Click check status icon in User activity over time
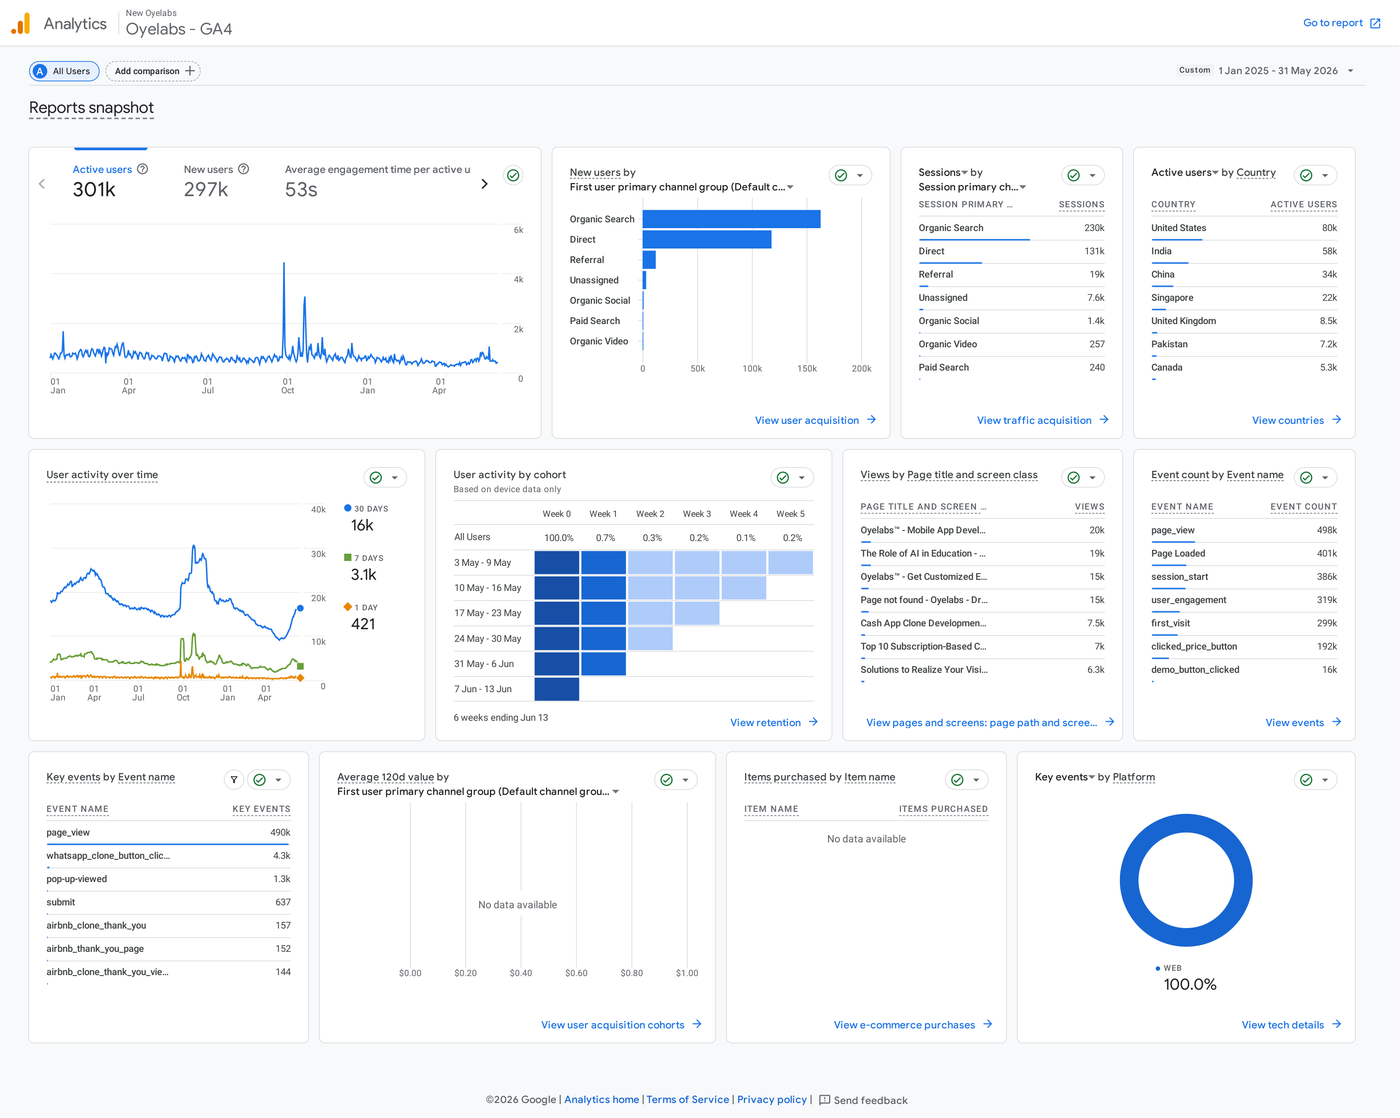Image resolution: width=1400 pixels, height=1118 pixels. point(376,477)
